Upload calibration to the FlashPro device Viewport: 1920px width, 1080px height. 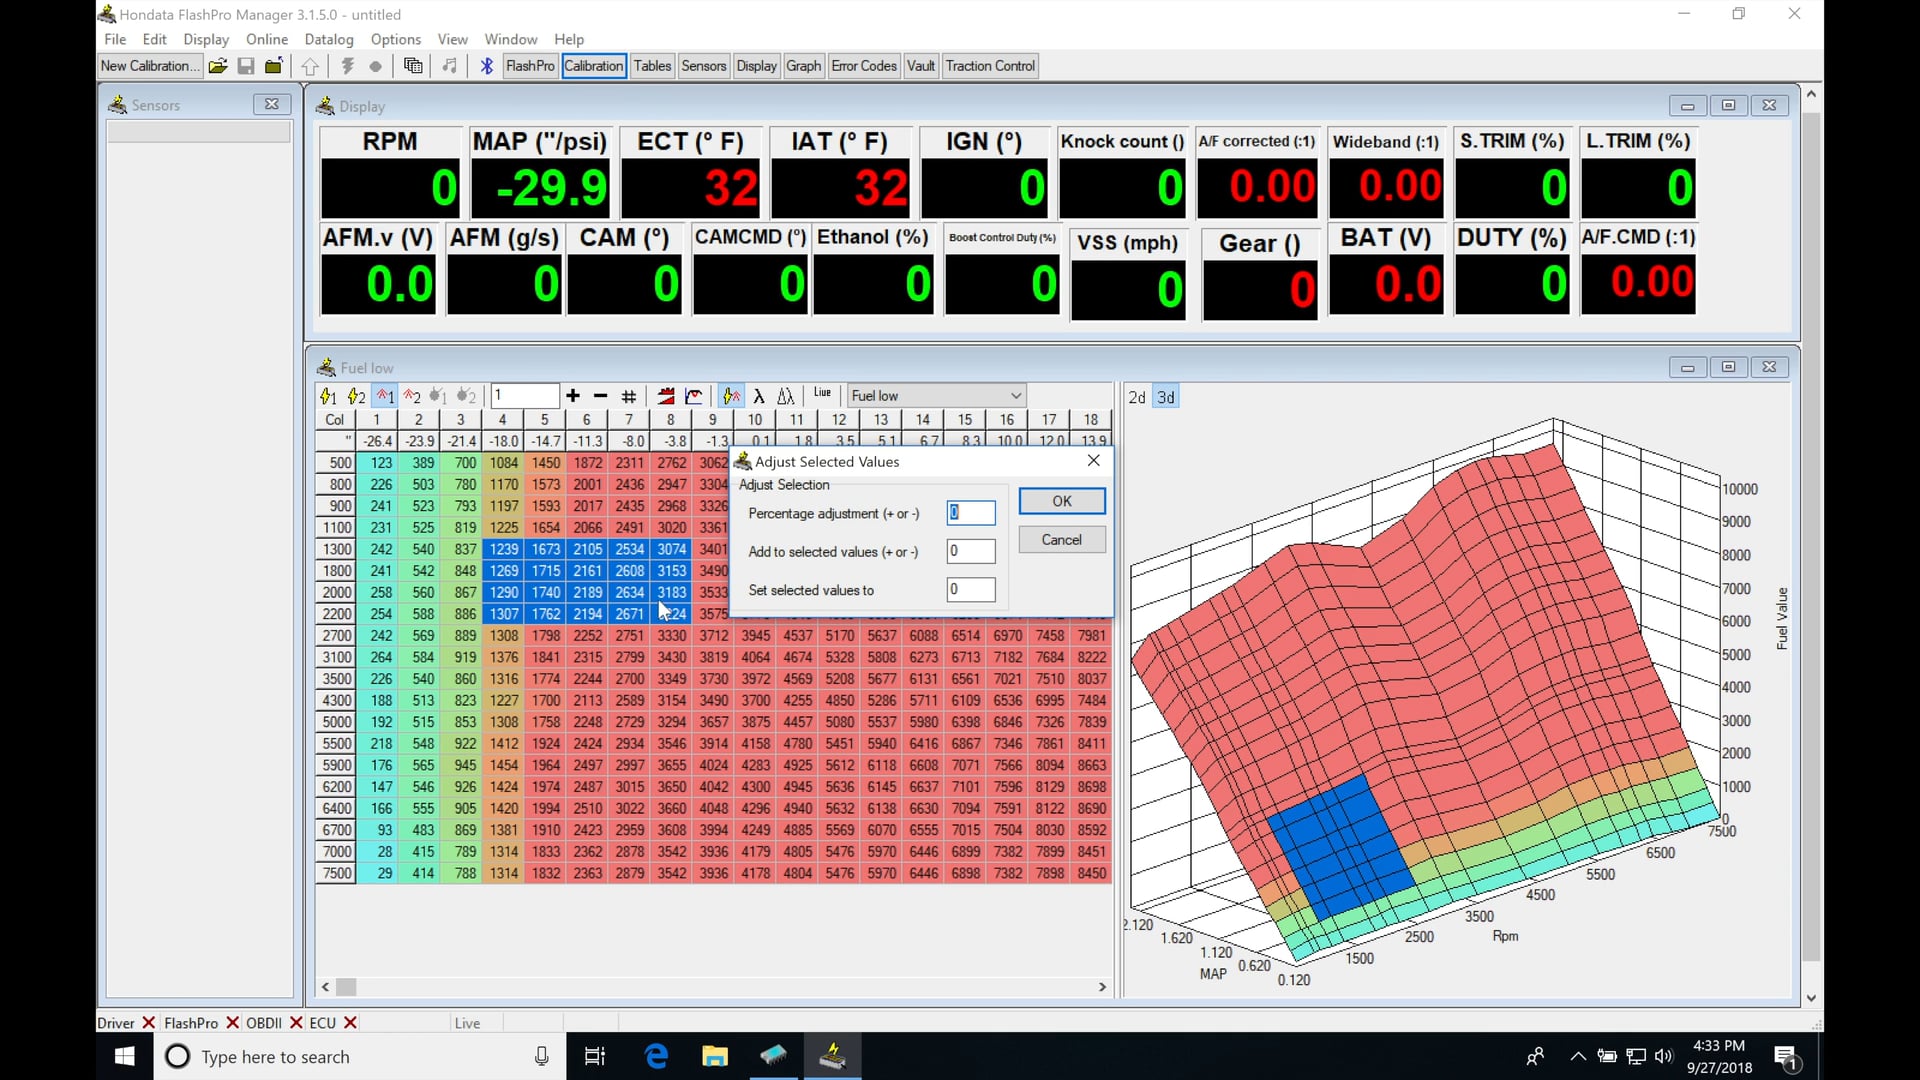tap(310, 66)
